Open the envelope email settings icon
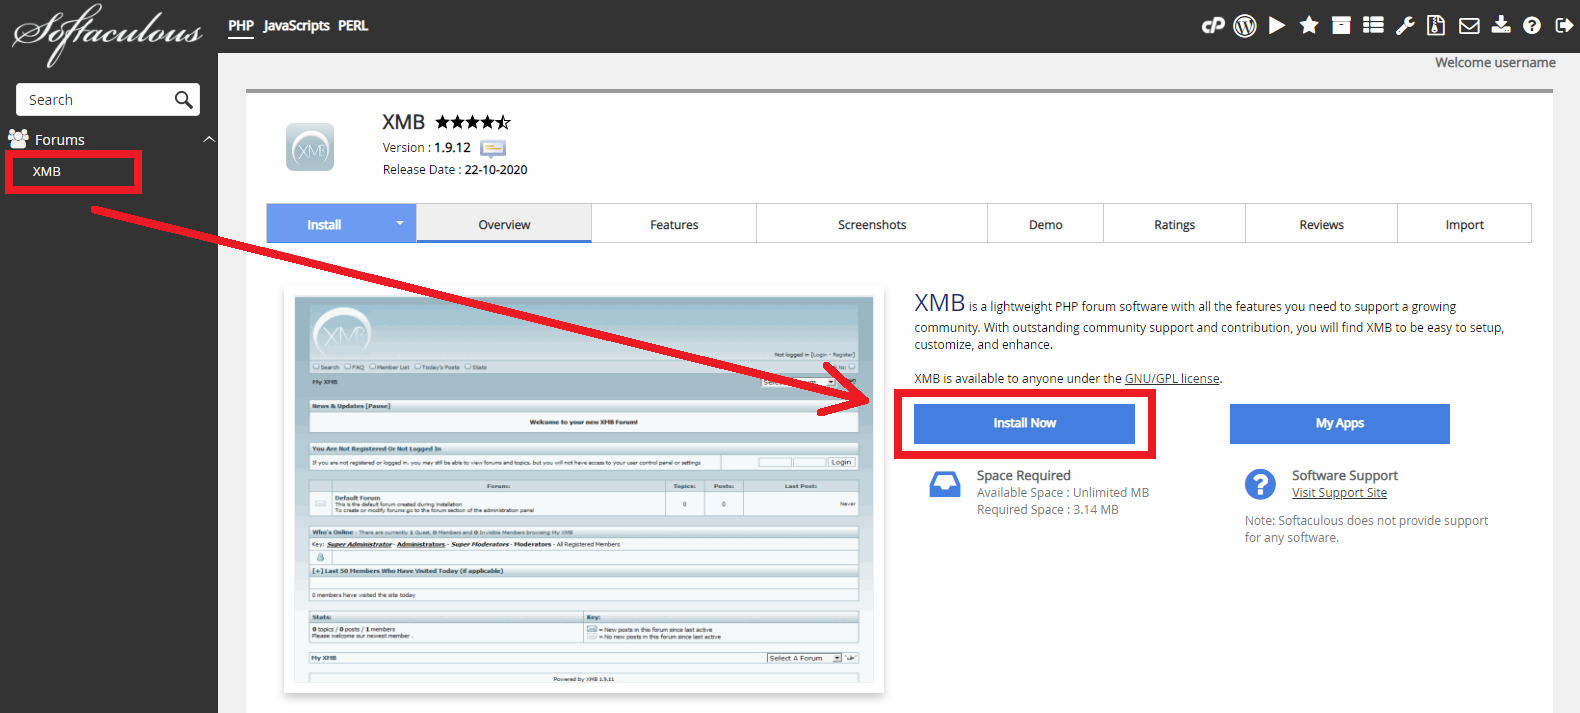The height and width of the screenshot is (713, 1580). pyautogui.click(x=1469, y=26)
